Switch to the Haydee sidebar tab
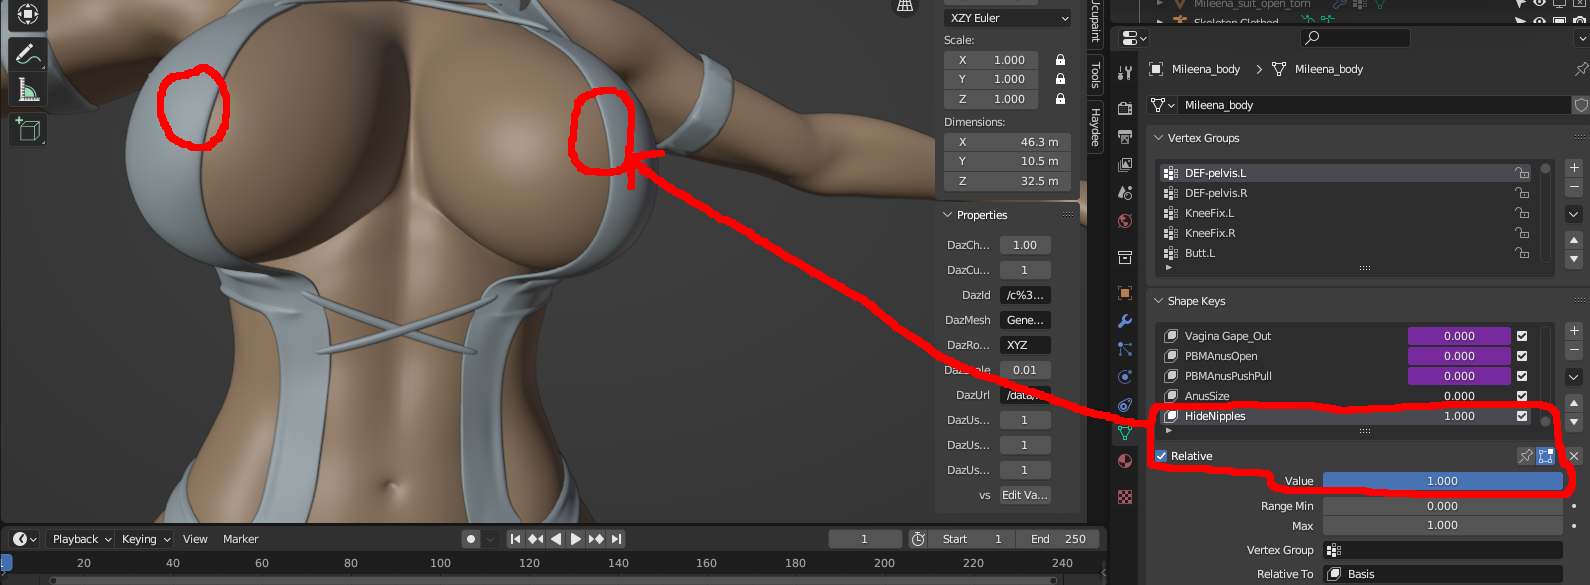 (1095, 127)
